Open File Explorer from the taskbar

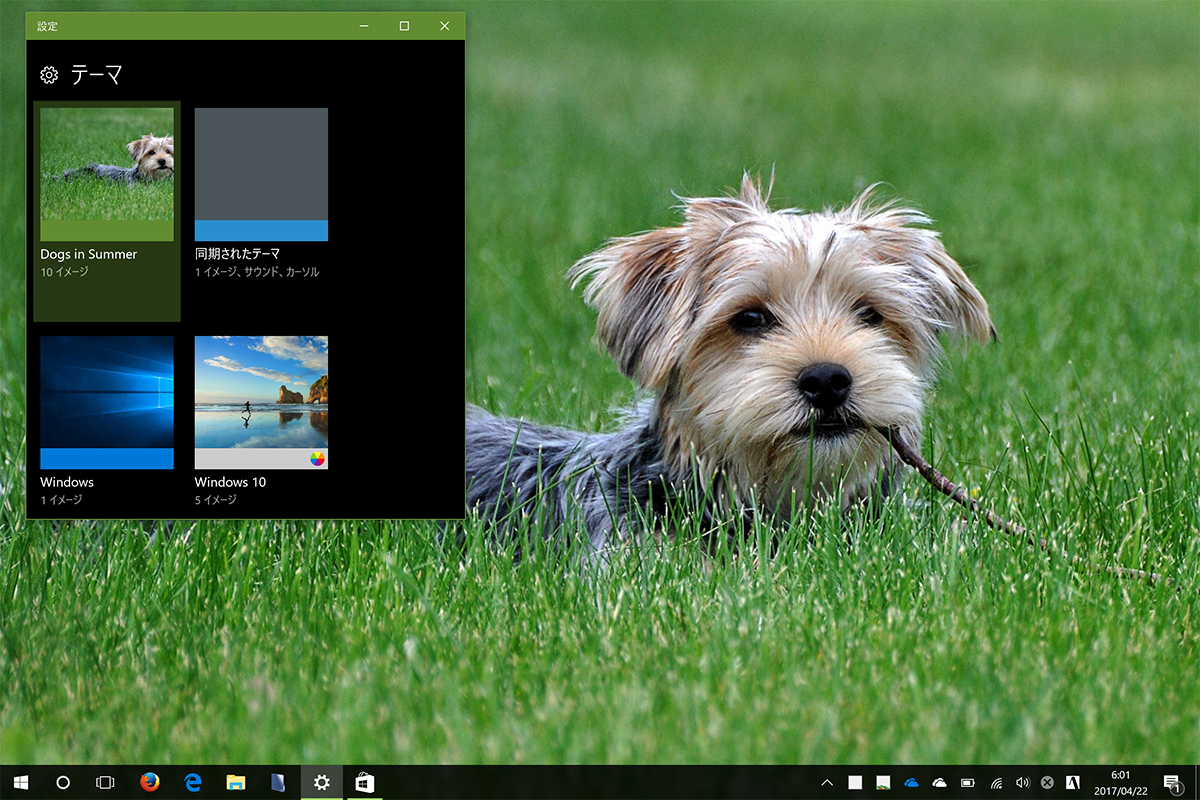(236, 782)
